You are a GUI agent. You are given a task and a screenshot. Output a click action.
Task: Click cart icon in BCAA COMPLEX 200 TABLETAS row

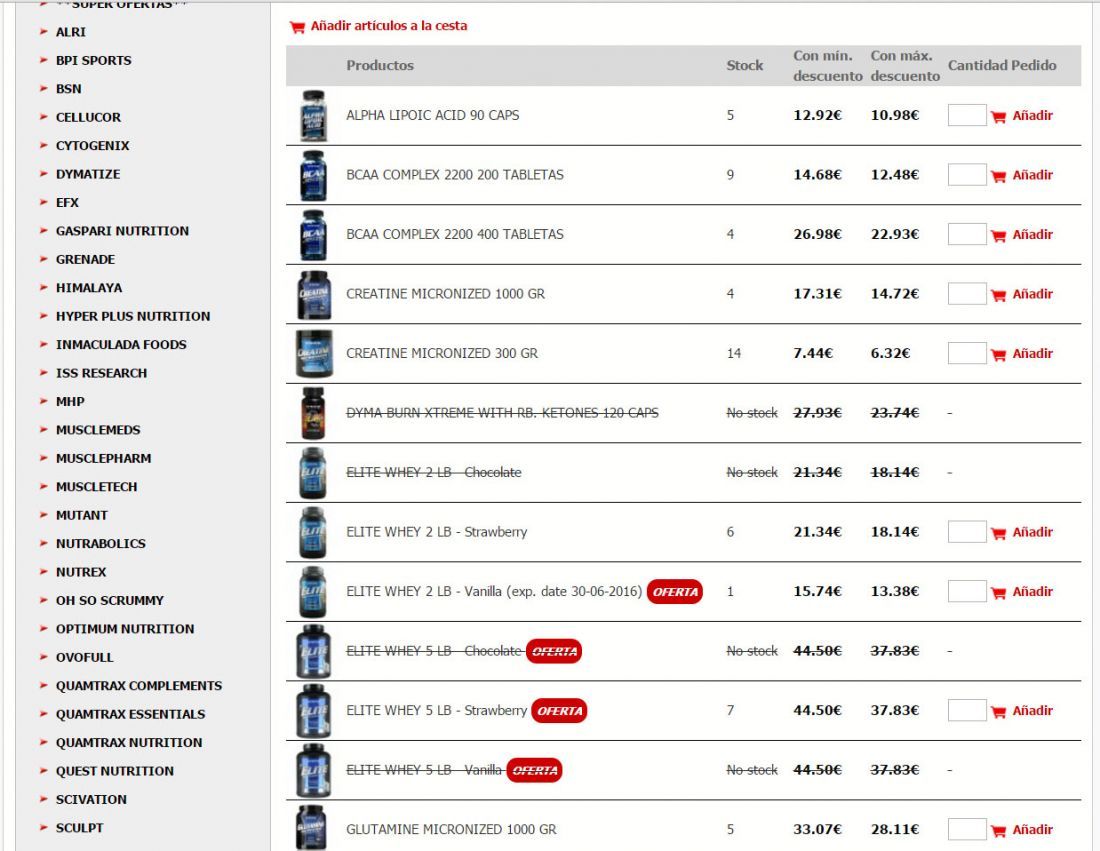click(998, 176)
